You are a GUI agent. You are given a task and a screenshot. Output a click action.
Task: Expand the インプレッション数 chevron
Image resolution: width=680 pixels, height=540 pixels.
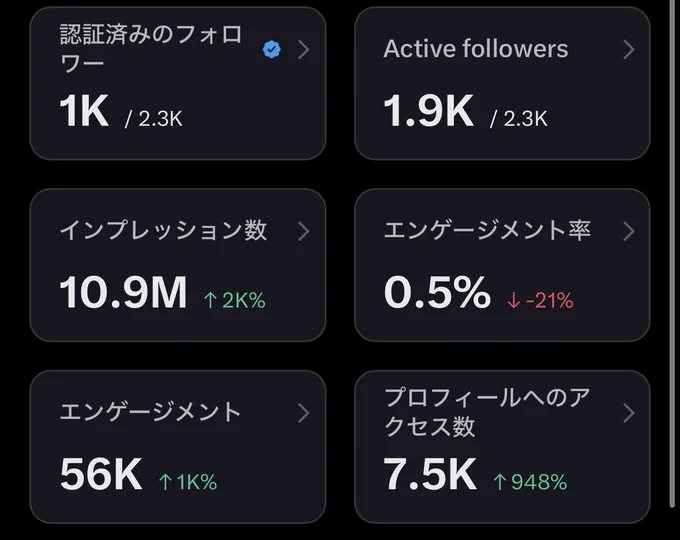point(304,231)
